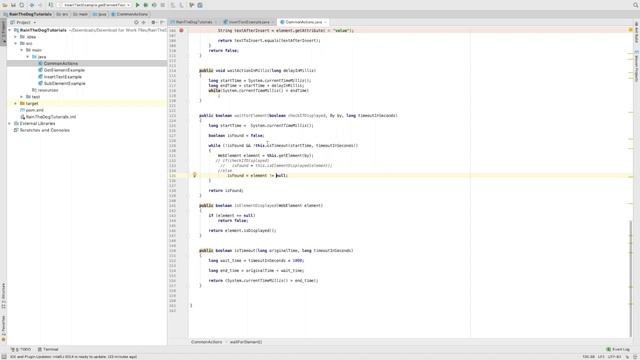Click the isFound = element != null line
Viewport: 640px width, 360px height.
pyautogui.click(x=258, y=175)
